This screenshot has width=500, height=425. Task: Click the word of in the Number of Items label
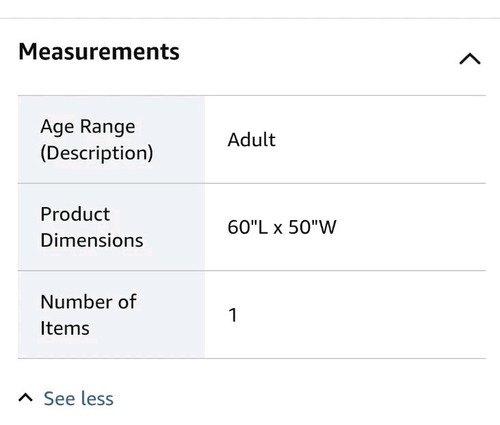coord(127,302)
